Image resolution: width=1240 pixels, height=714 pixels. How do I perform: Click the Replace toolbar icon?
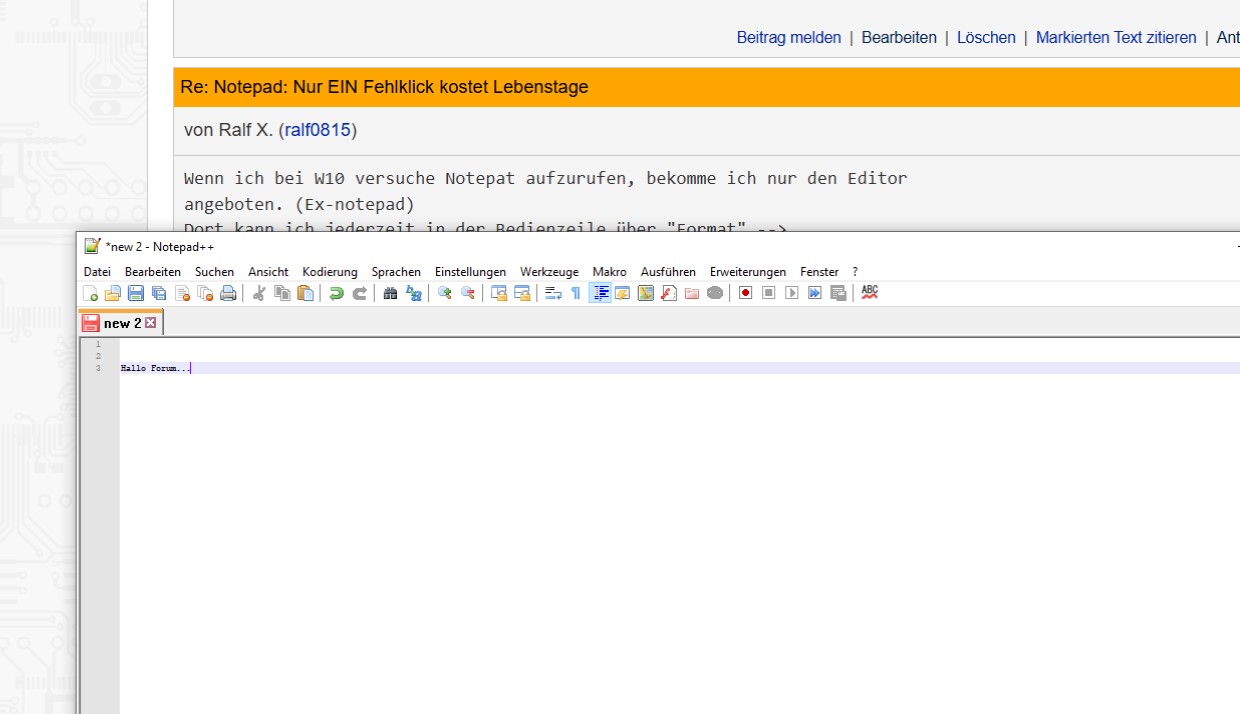(x=413, y=293)
